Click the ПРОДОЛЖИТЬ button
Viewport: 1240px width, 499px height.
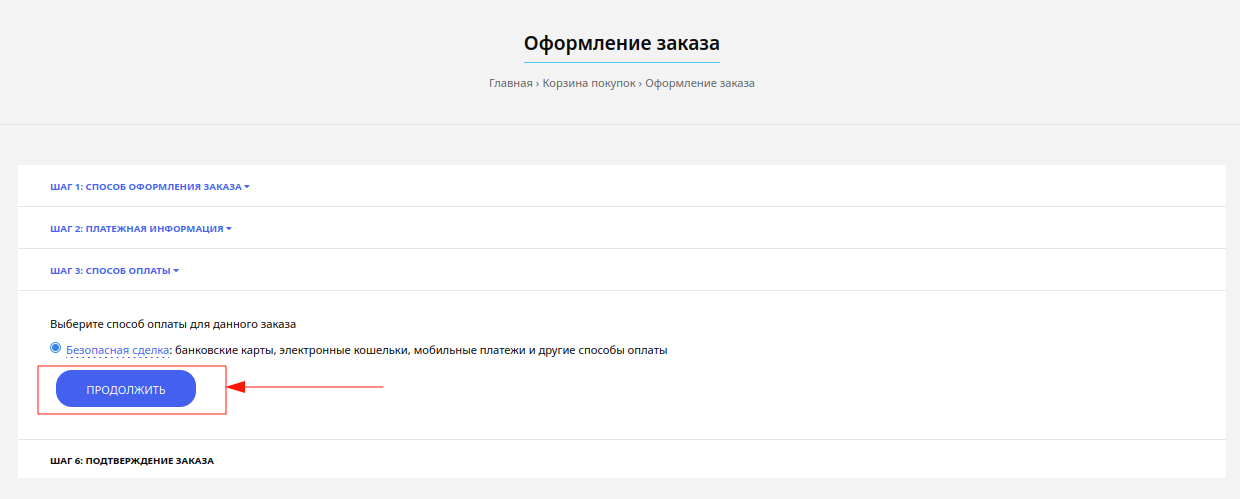coord(126,389)
